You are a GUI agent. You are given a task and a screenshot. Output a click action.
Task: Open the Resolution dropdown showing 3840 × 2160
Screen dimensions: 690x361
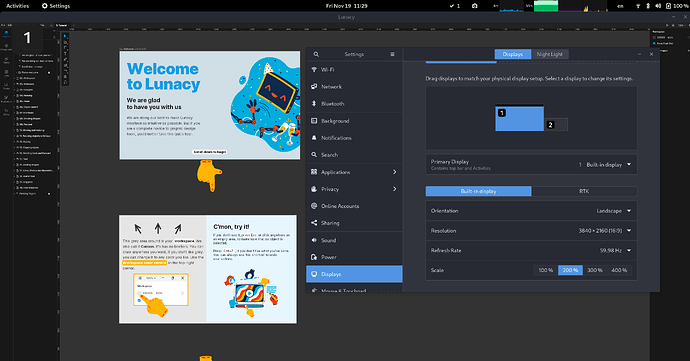[x=531, y=230]
